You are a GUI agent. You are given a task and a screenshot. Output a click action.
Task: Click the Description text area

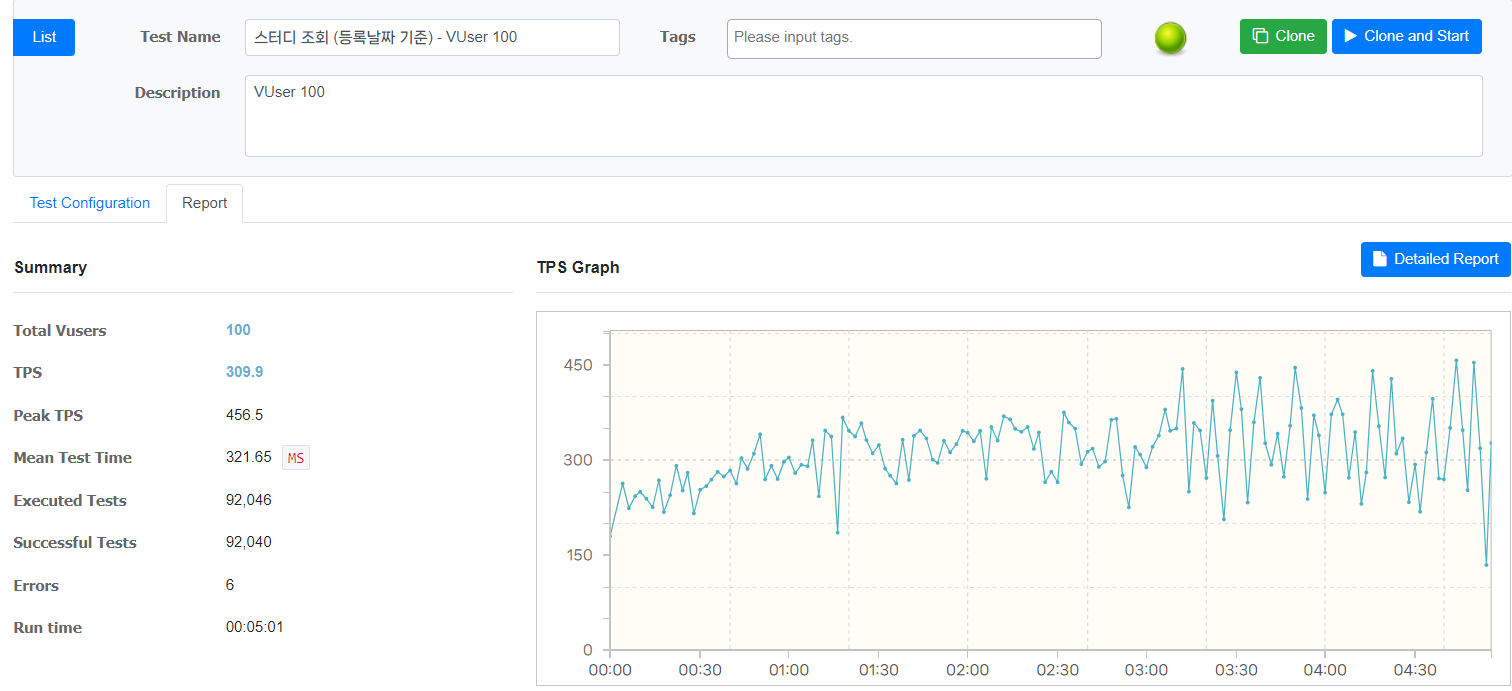point(863,116)
